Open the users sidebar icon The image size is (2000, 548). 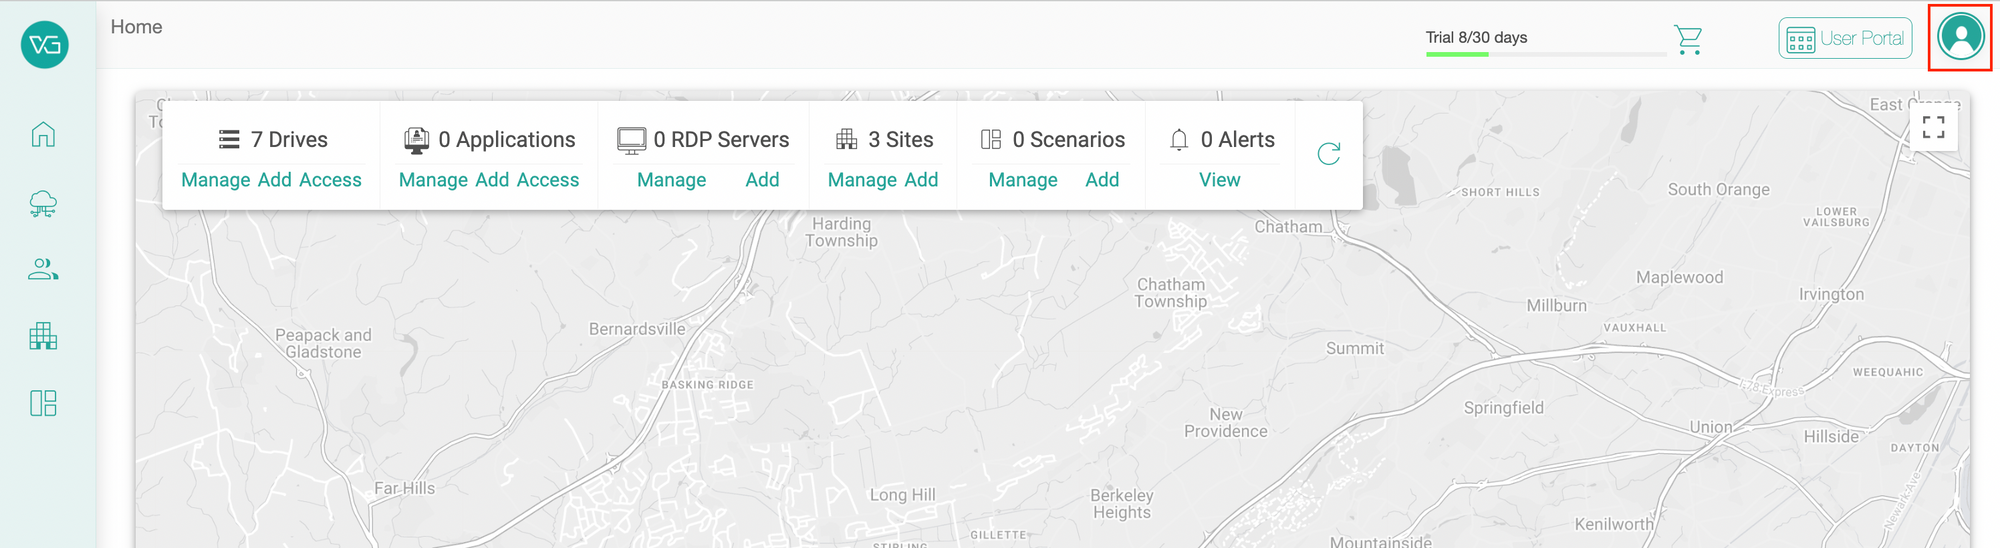pyautogui.click(x=43, y=269)
